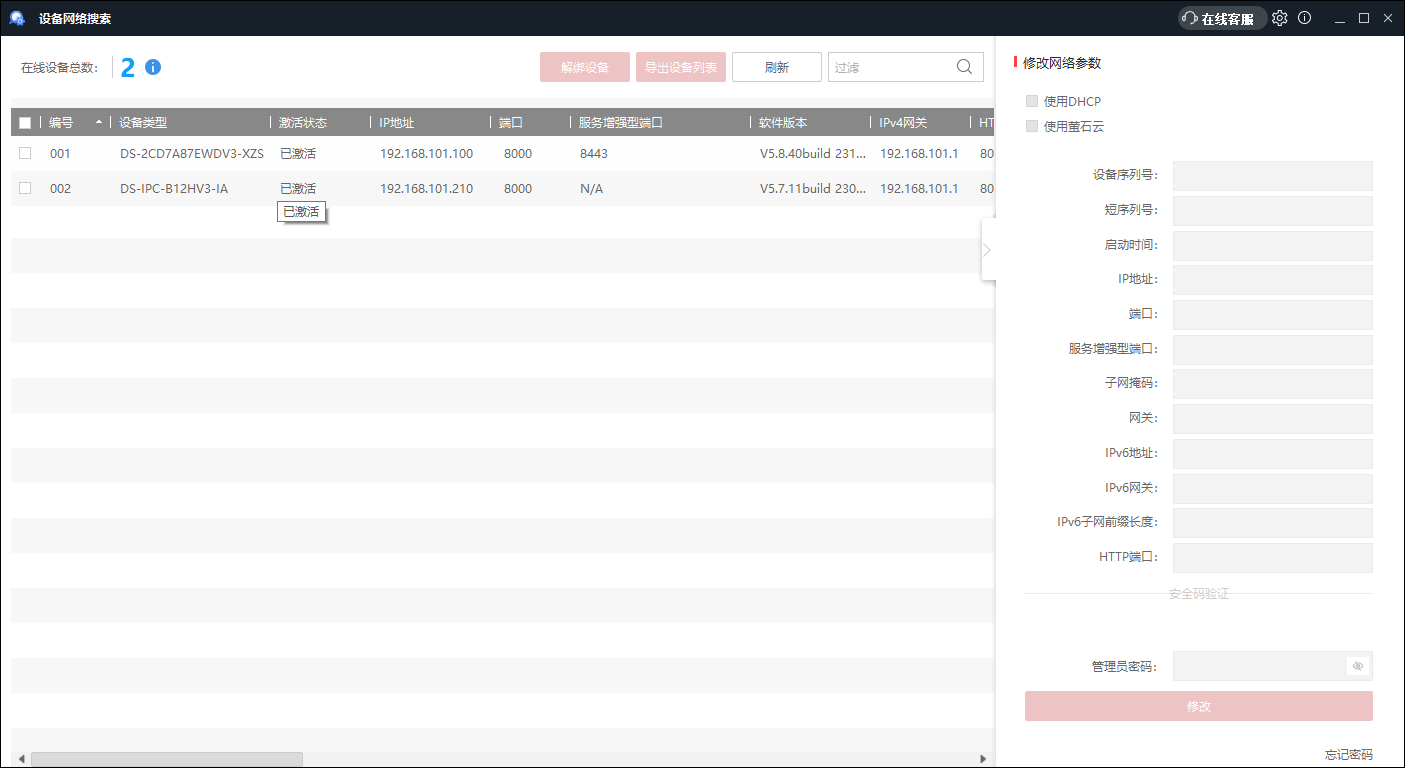The height and width of the screenshot is (768, 1405).
Task: Click right arrow of horizontal scrollbar
Action: 983,759
